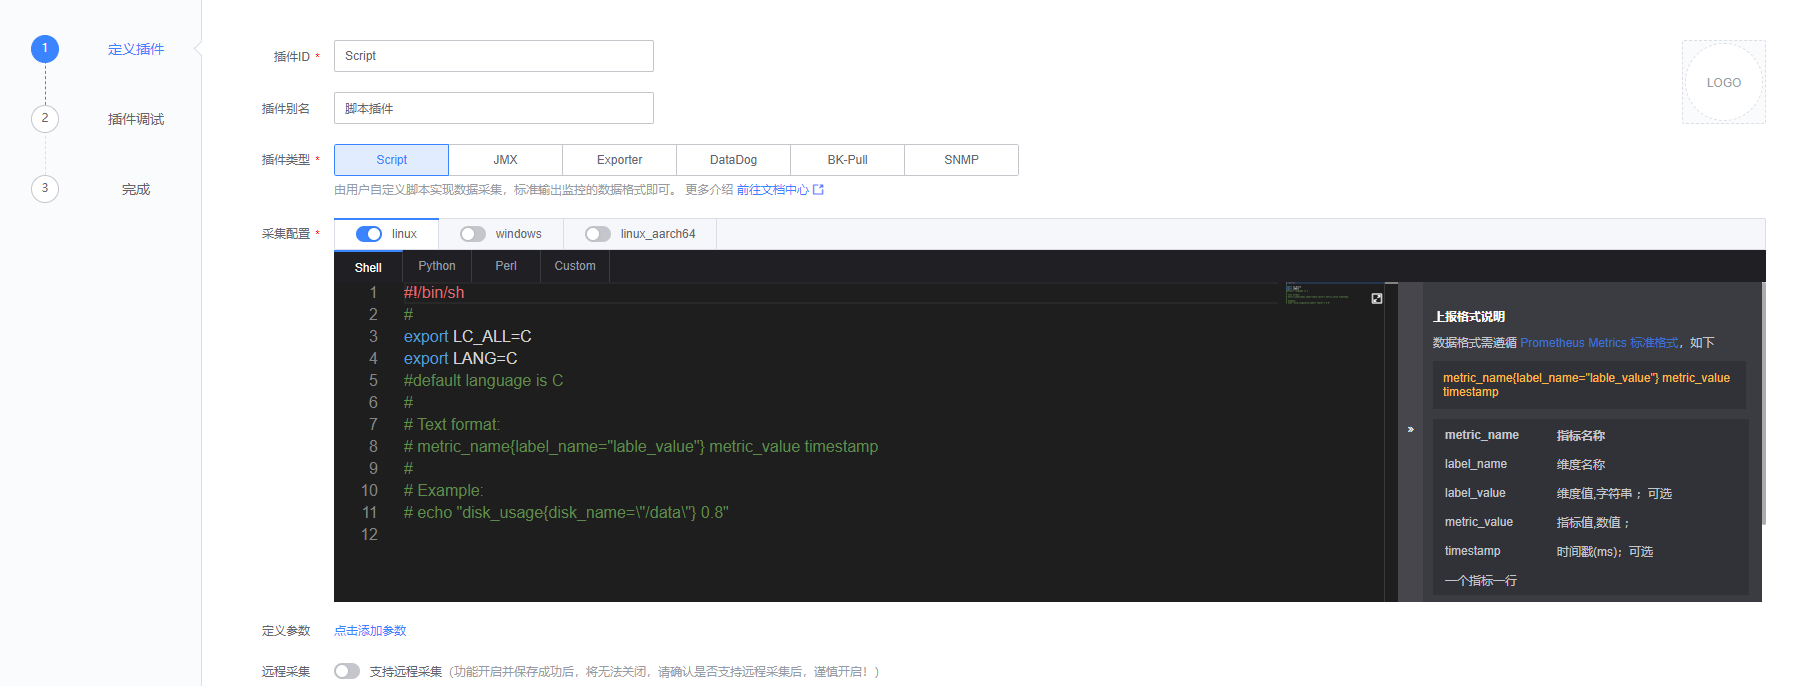Switch to the Custom script tab
Image resolution: width=1803 pixels, height=686 pixels.
tap(575, 266)
